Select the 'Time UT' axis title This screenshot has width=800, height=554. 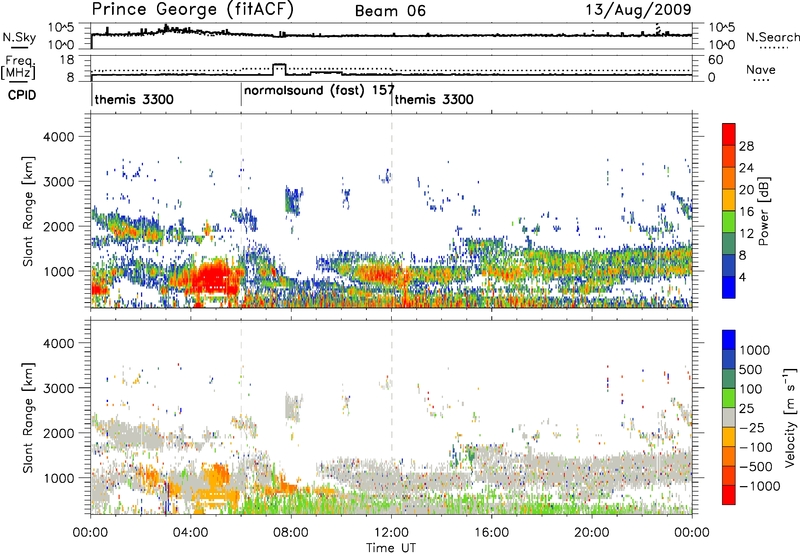coord(391,548)
